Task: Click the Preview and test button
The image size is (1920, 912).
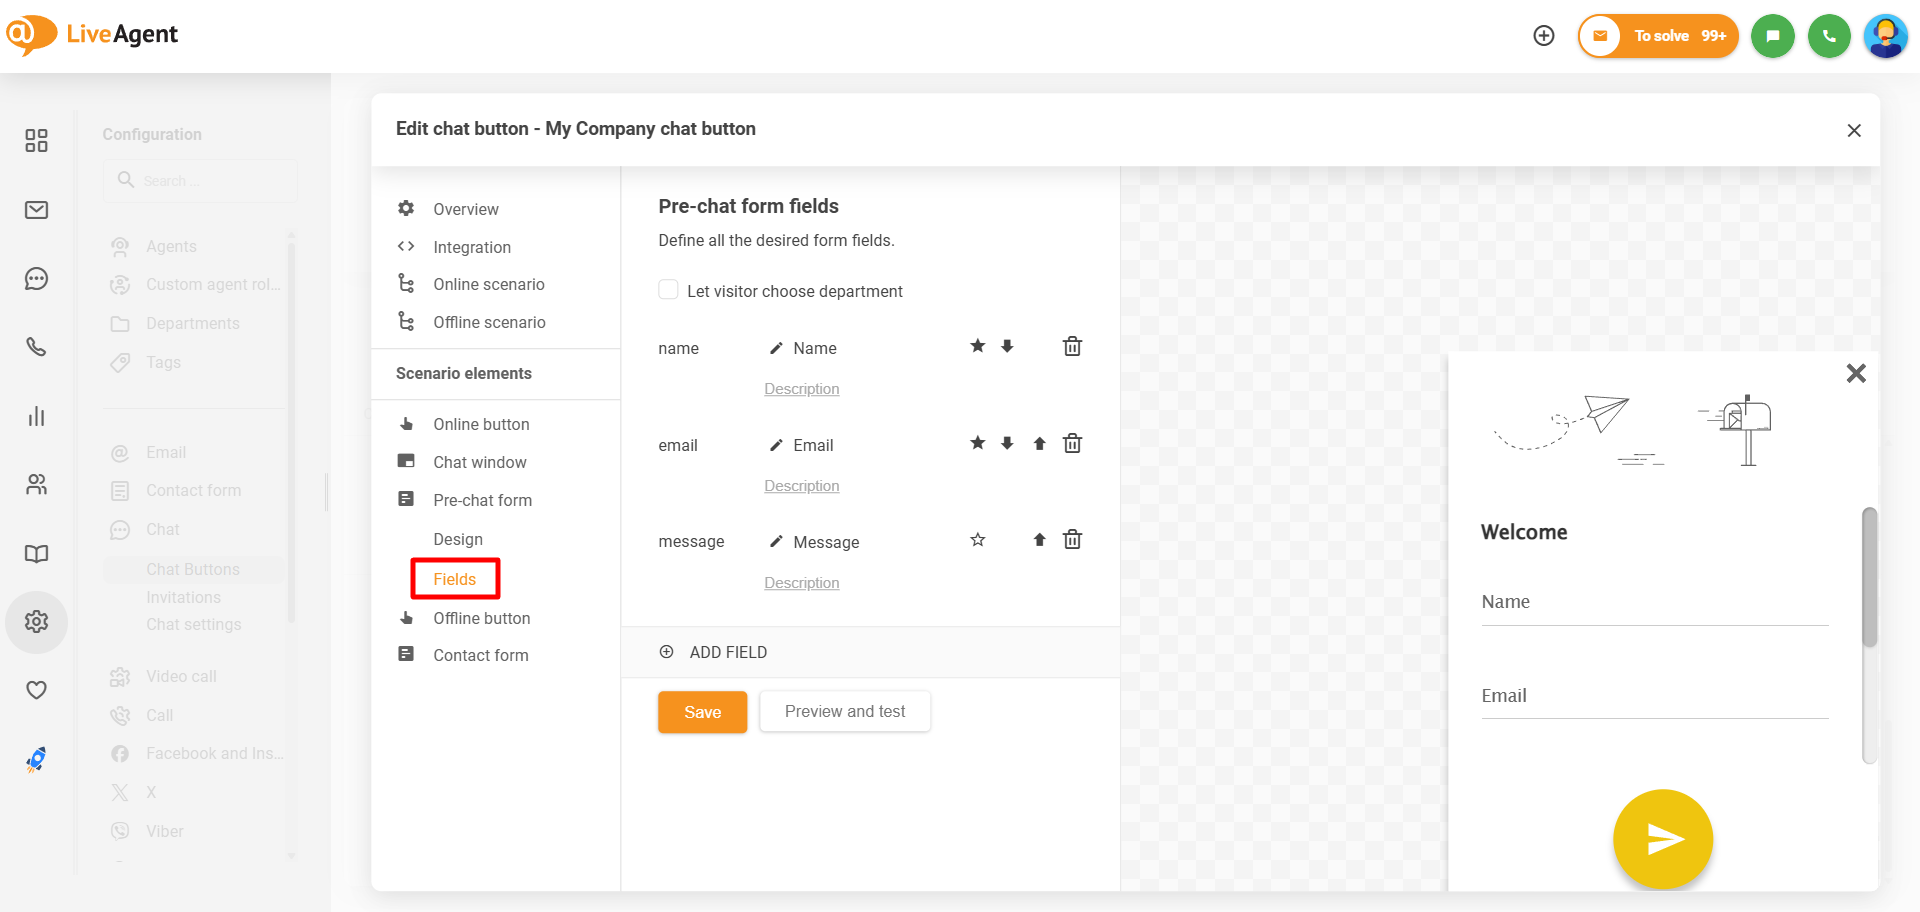Action: pyautogui.click(x=845, y=712)
